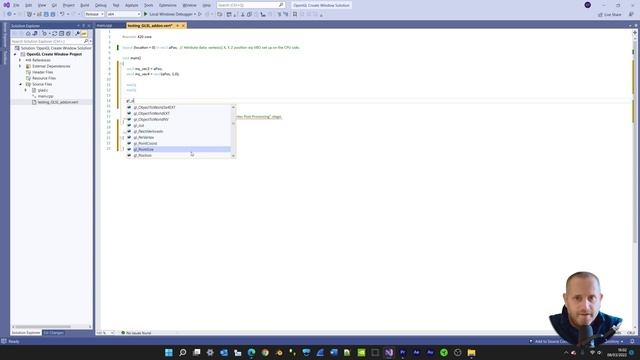Click the Windows Start icon in taskbar

(169, 352)
